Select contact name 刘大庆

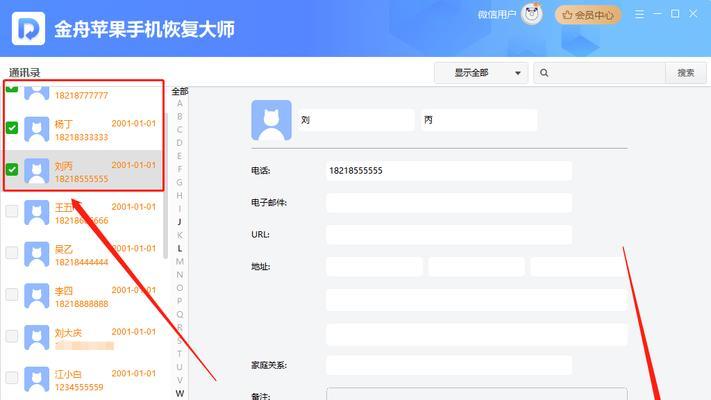click(x=68, y=333)
